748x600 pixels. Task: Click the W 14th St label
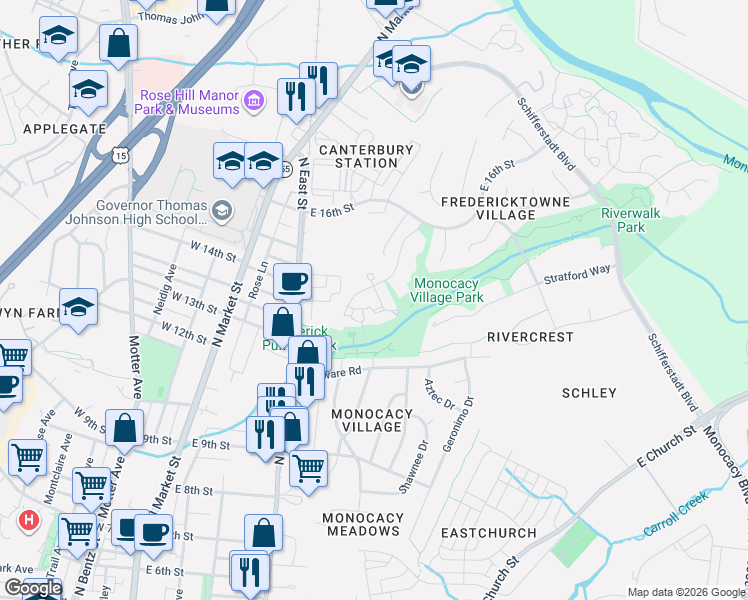pos(213,251)
